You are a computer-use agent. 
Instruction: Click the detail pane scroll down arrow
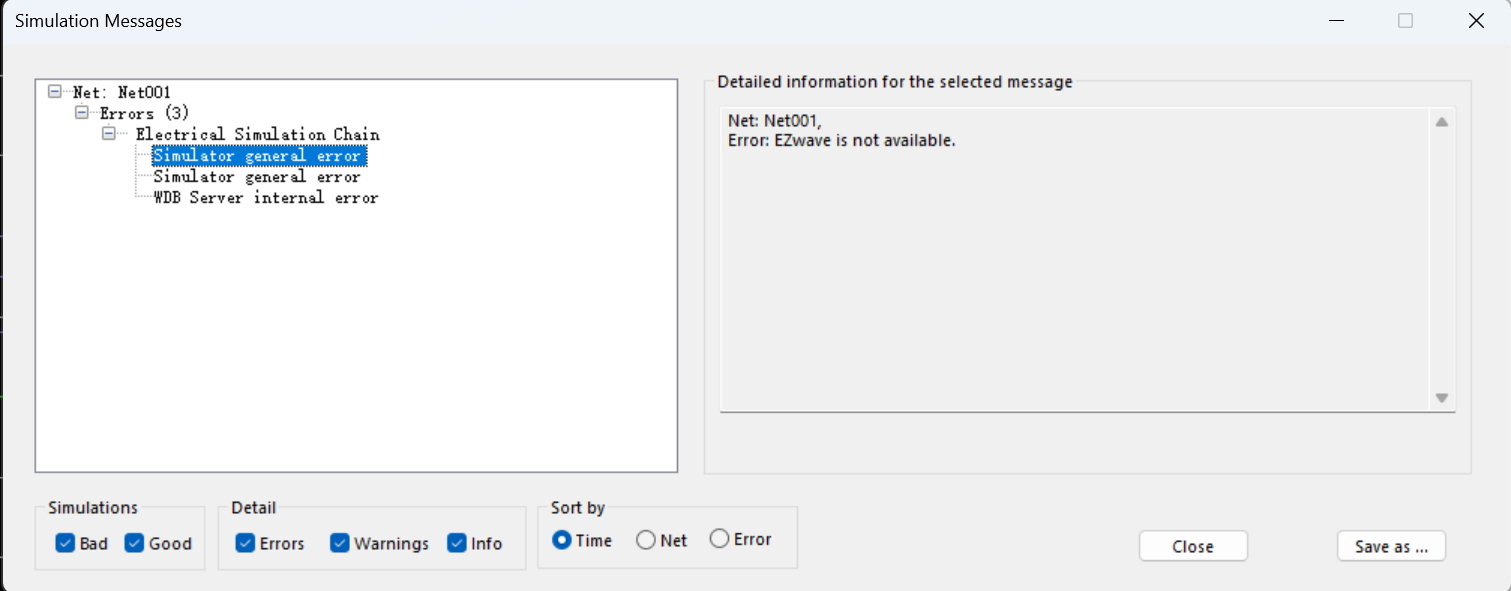(1442, 397)
